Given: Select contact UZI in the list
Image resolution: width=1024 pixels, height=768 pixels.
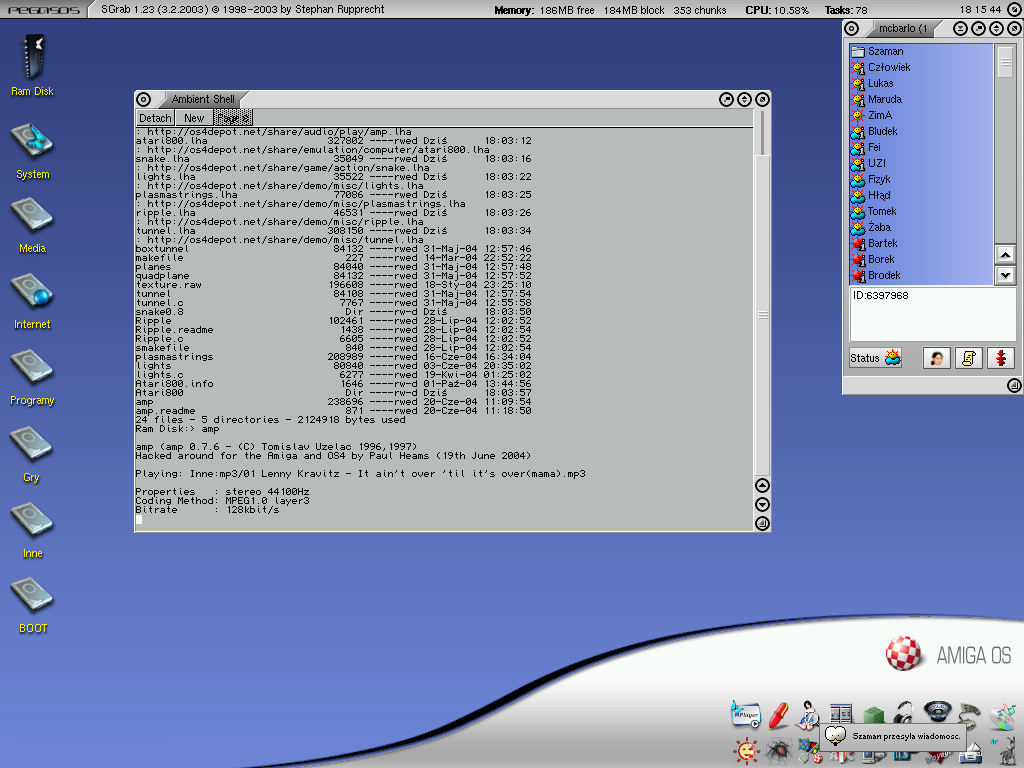Looking at the screenshot, I should 921,163.
